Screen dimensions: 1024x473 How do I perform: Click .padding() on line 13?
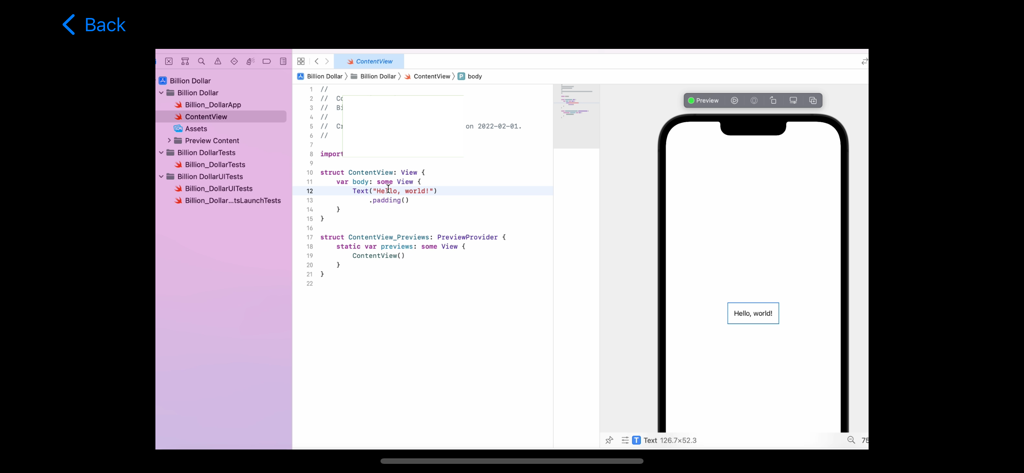[389, 201]
